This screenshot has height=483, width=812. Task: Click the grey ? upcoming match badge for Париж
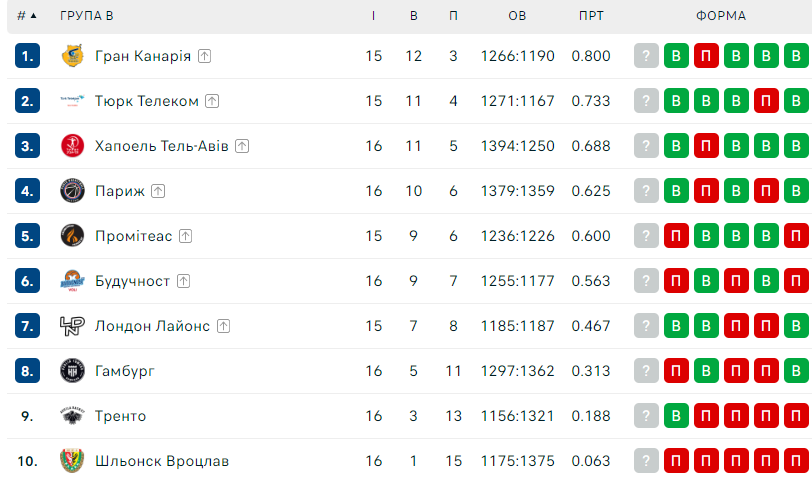point(646,191)
